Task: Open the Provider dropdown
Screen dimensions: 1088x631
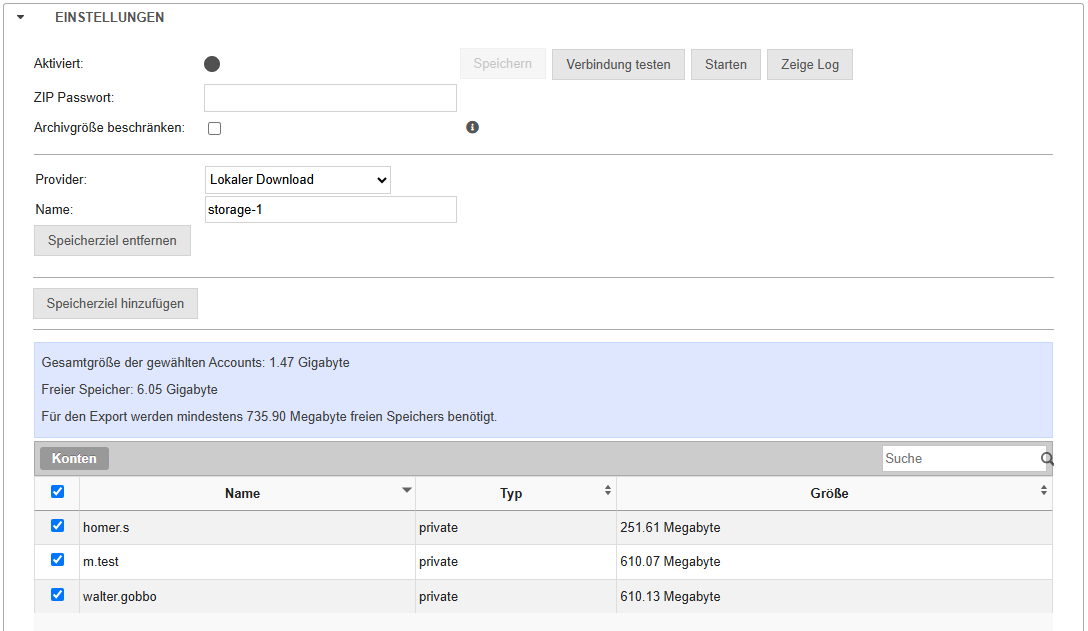Action: [297, 180]
